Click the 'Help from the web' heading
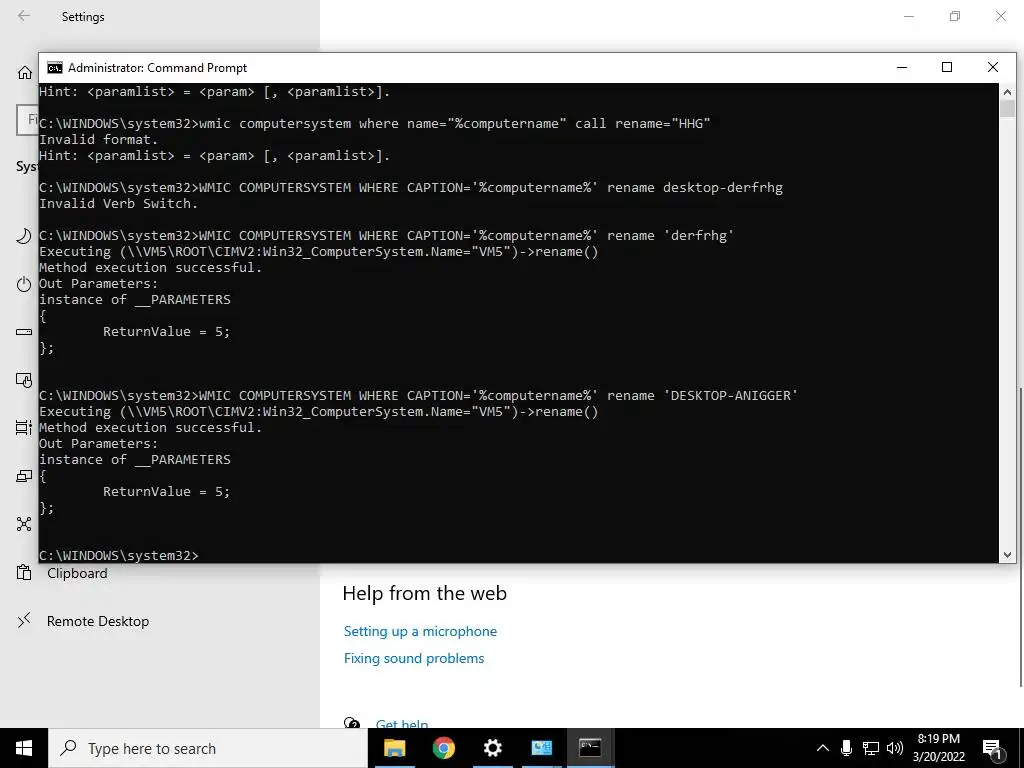1024x768 pixels. point(424,593)
